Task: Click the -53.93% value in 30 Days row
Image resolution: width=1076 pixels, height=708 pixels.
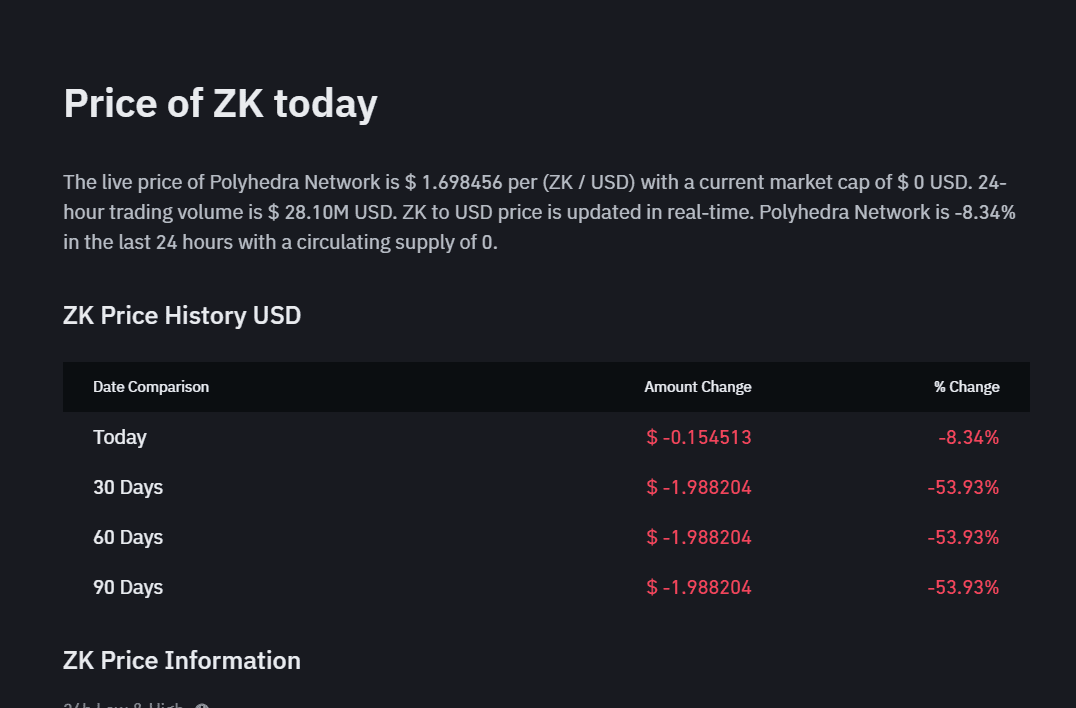Action: [963, 487]
